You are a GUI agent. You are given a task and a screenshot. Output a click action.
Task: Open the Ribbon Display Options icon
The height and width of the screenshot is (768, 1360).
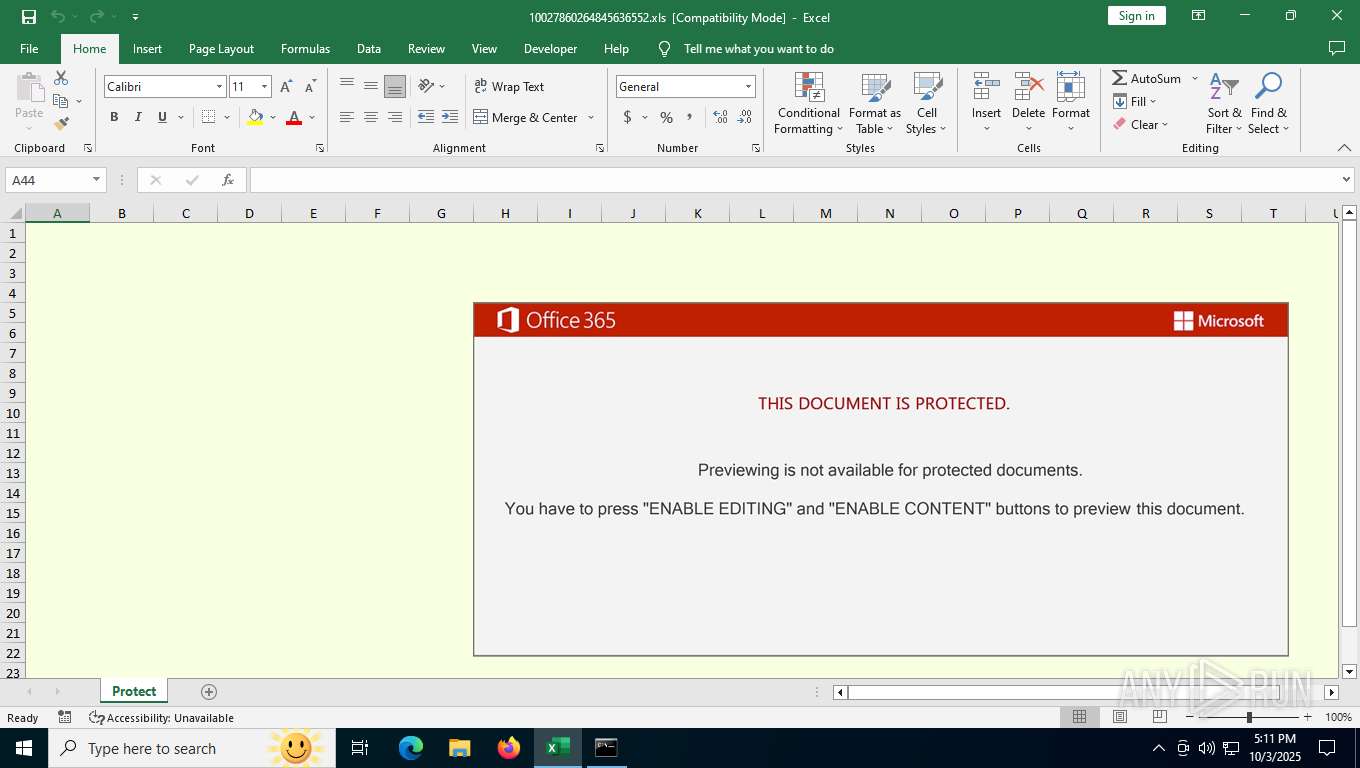pyautogui.click(x=1198, y=16)
